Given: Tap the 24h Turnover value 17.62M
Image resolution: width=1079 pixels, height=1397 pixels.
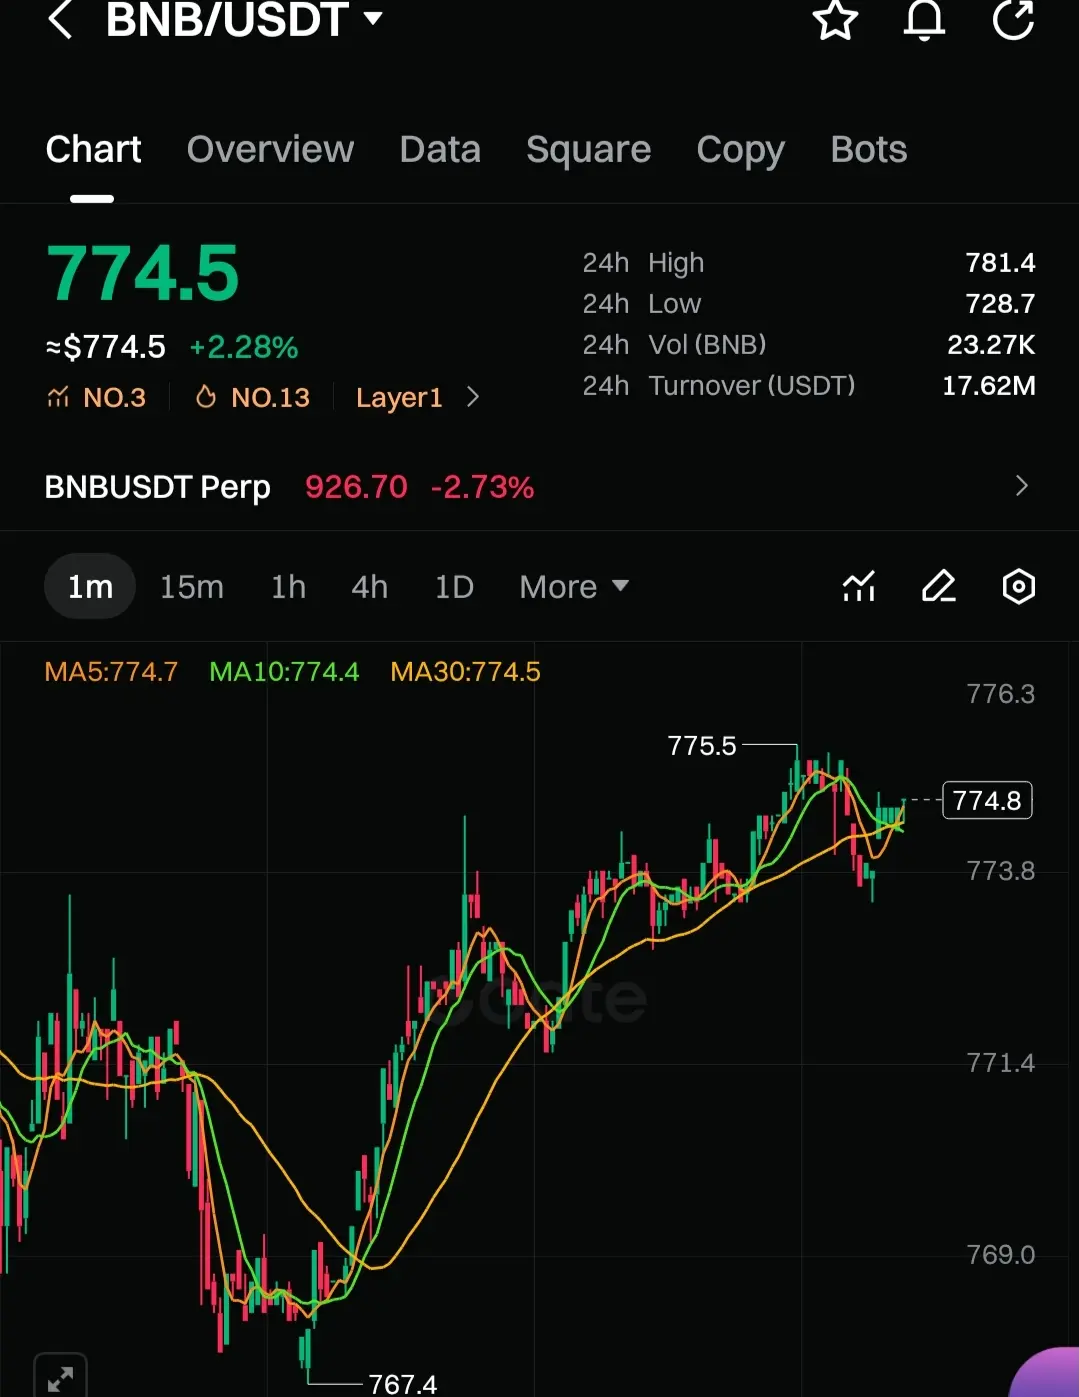Looking at the screenshot, I should [x=989, y=386].
